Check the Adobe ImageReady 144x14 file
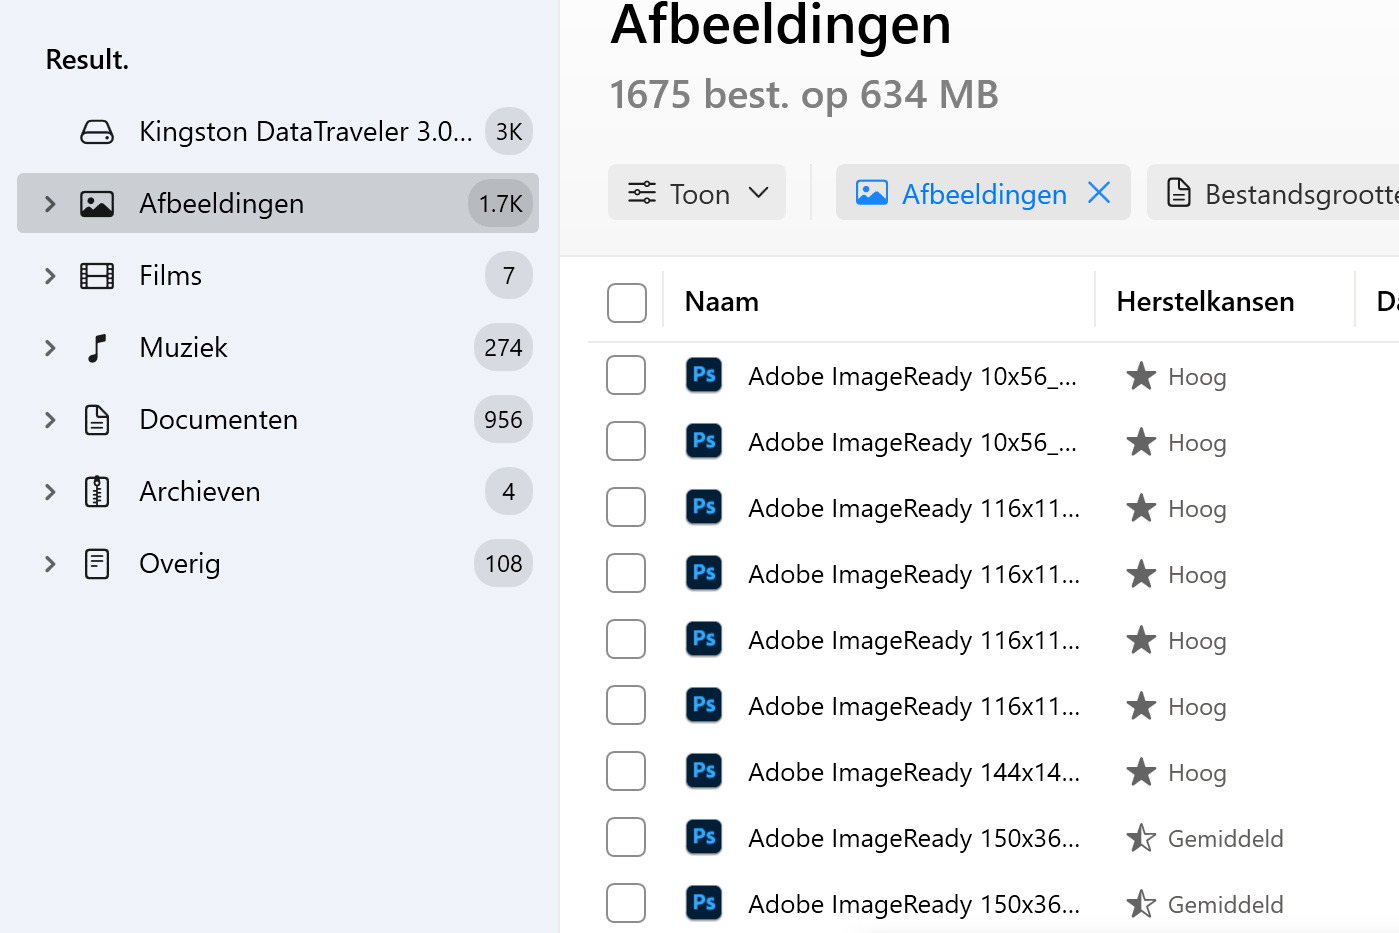The image size is (1399, 933). pyautogui.click(x=626, y=771)
